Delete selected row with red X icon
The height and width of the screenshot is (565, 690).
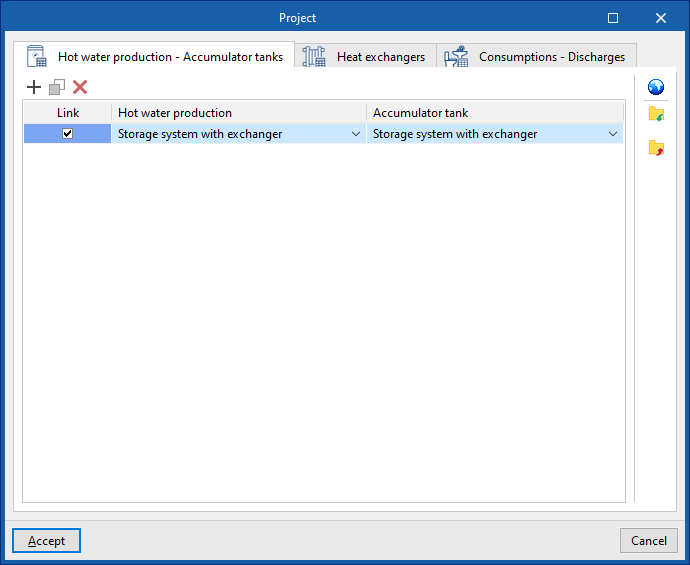coord(80,87)
